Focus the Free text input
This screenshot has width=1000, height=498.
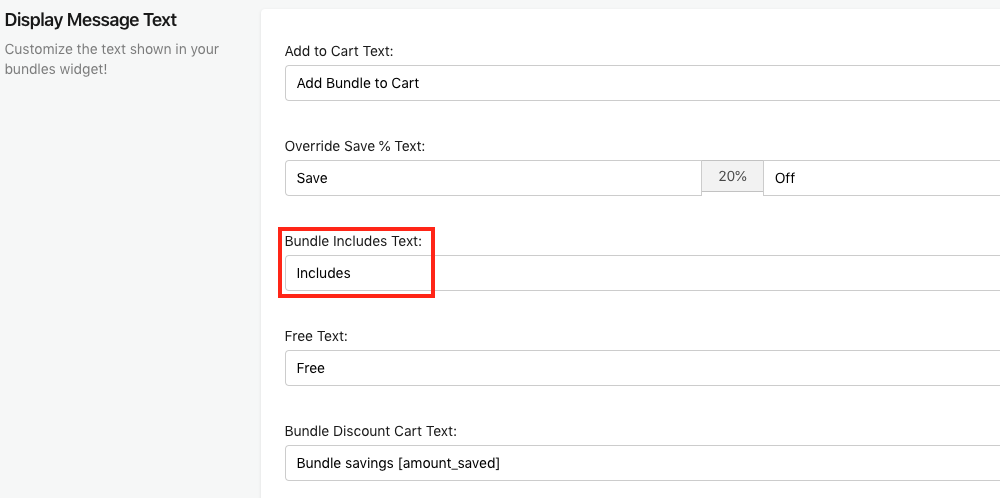tap(642, 368)
